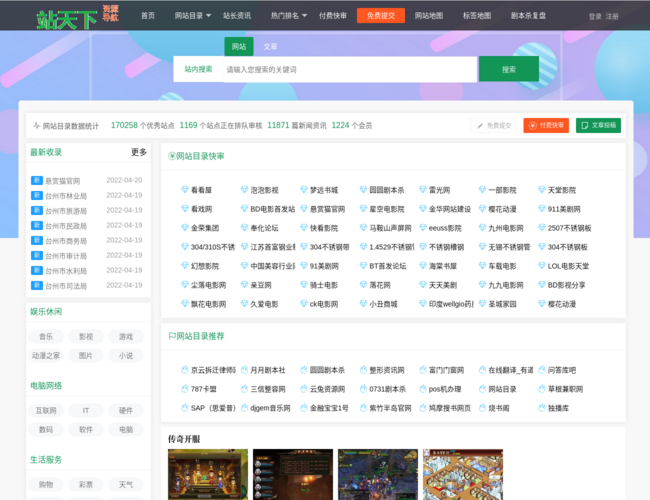Click the 免费提交 pencil button in stats bar
Image resolution: width=650 pixels, height=500 pixels.
[494, 126]
